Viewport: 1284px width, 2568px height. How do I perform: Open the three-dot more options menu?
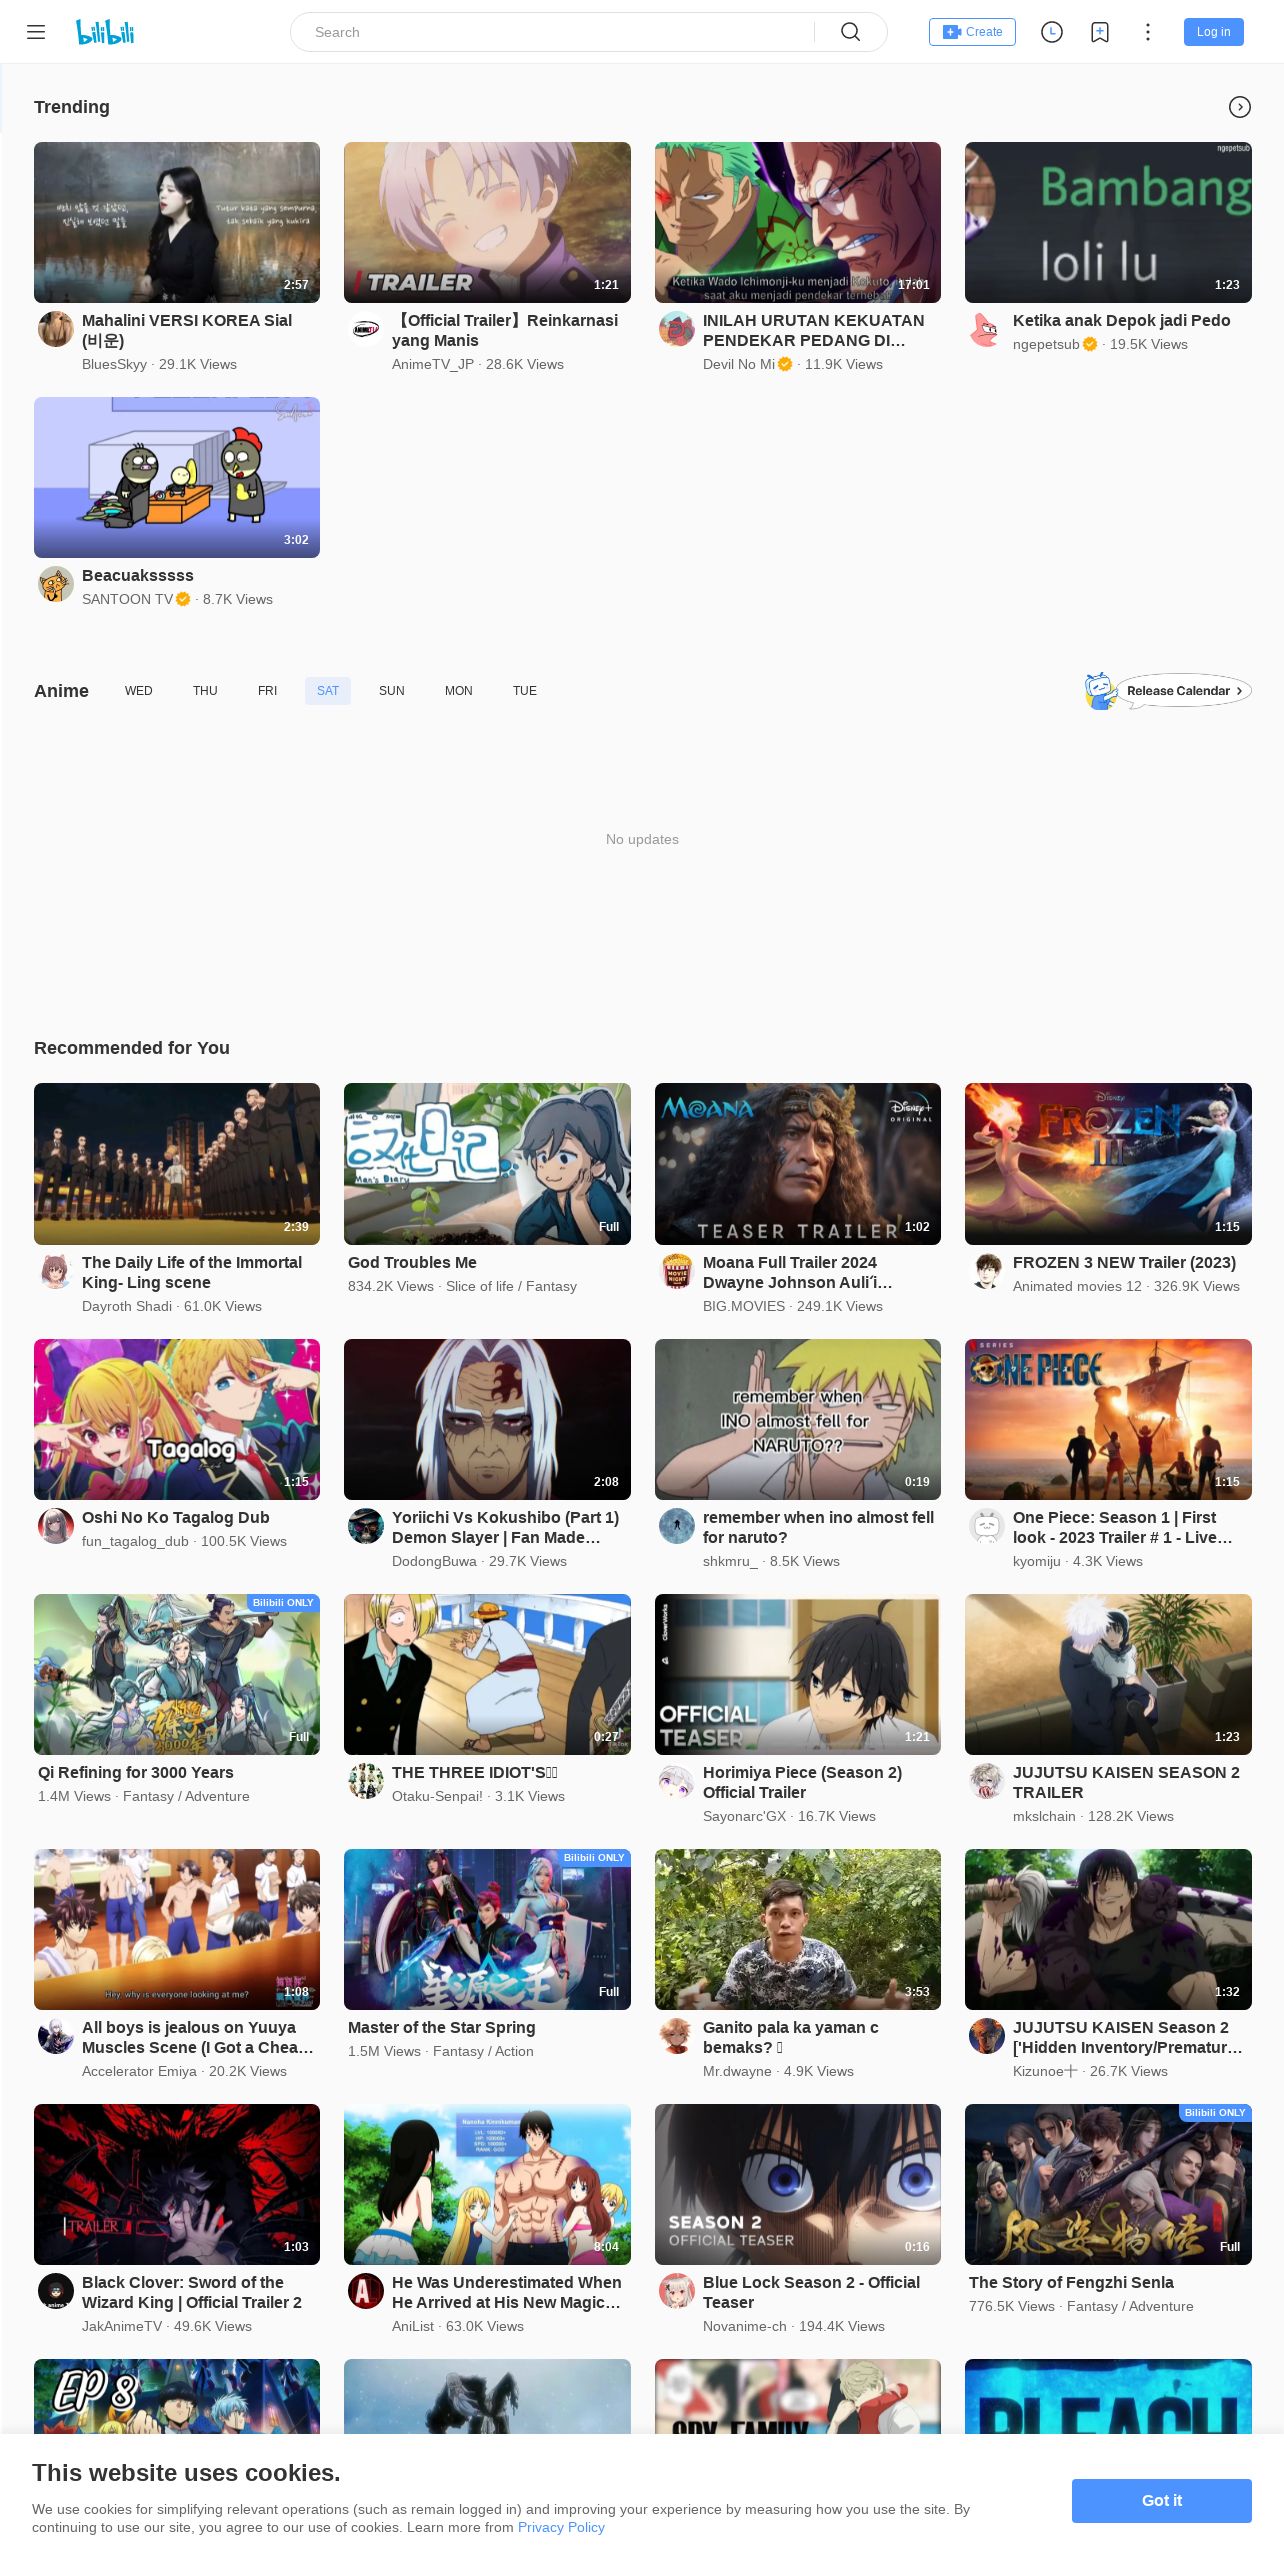1148,32
